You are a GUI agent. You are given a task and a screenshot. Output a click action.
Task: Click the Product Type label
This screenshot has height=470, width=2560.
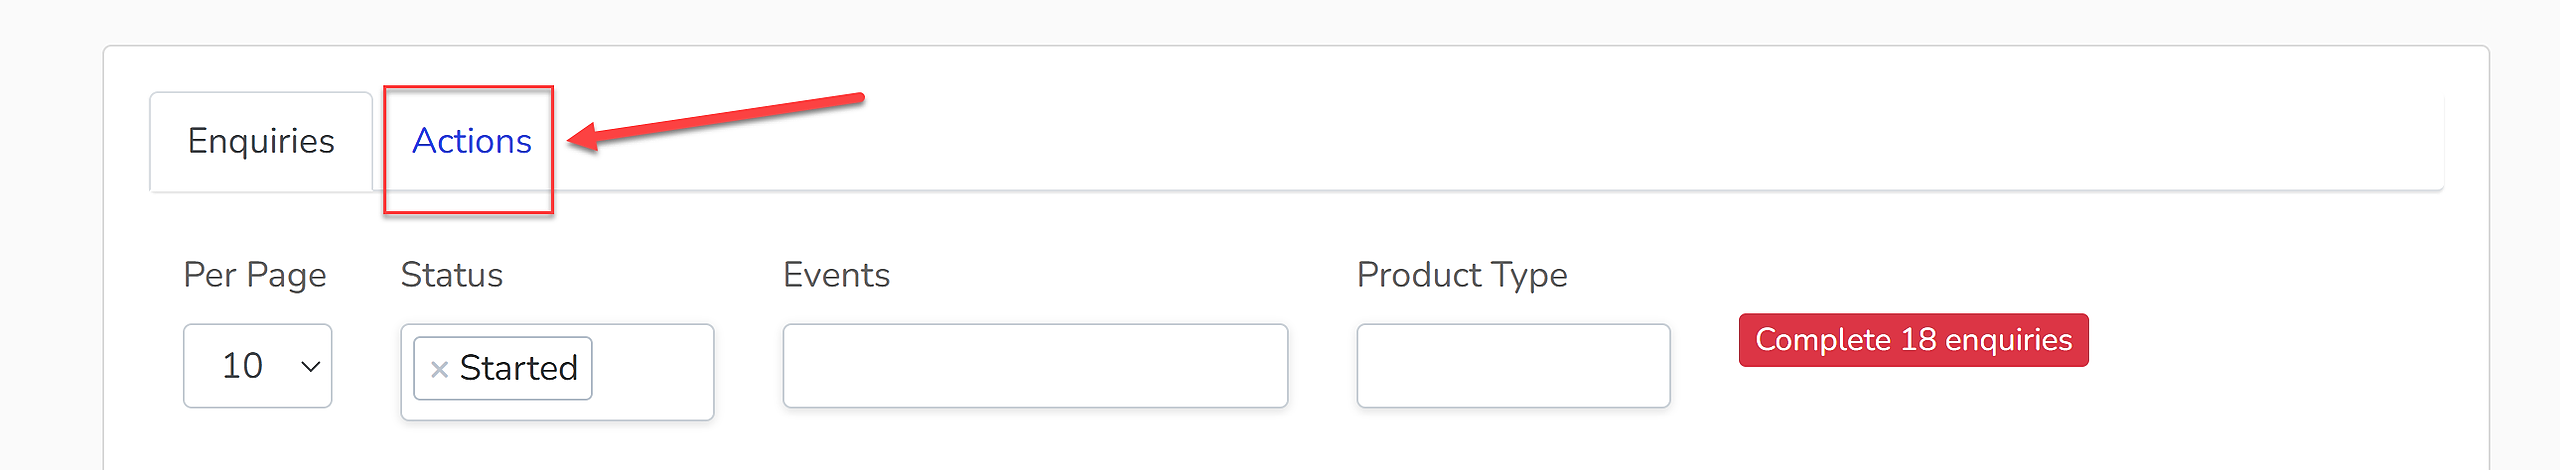[1462, 275]
